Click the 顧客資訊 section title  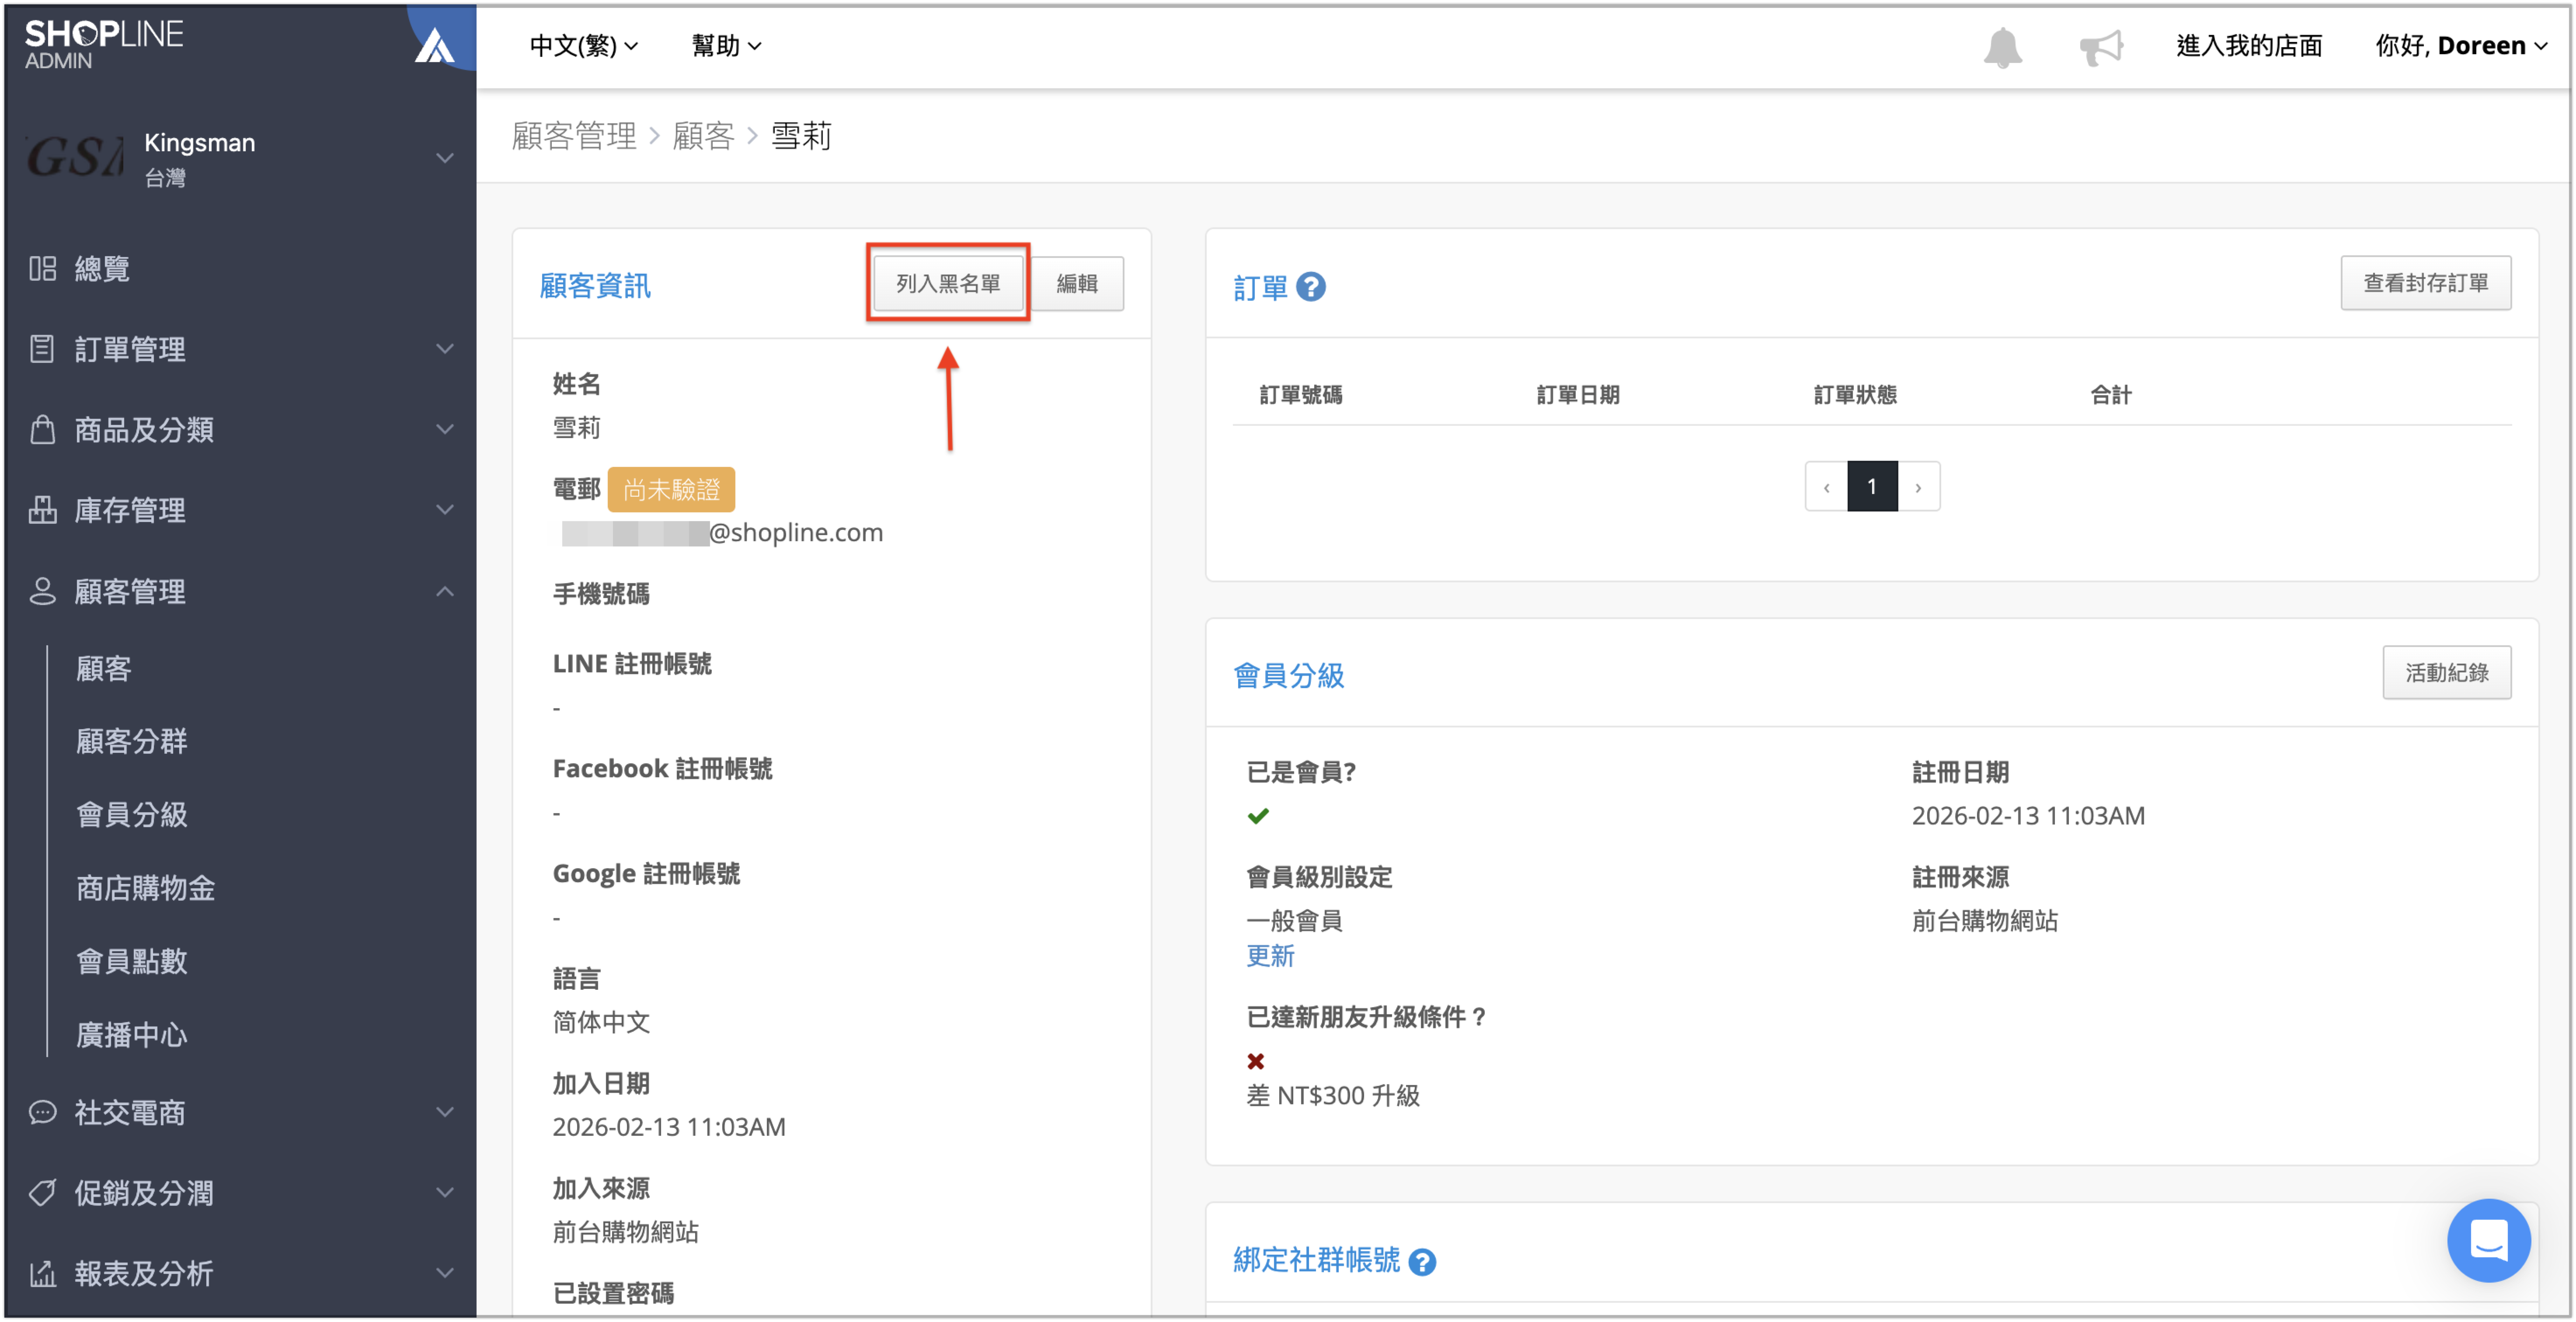click(x=595, y=286)
